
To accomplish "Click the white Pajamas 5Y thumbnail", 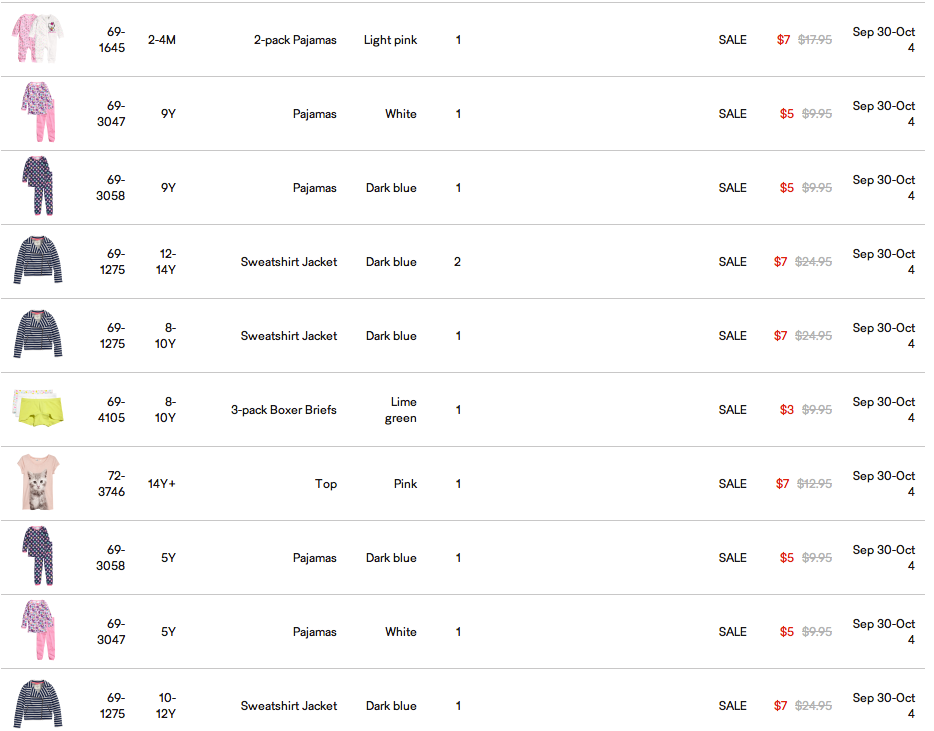I will pos(37,632).
